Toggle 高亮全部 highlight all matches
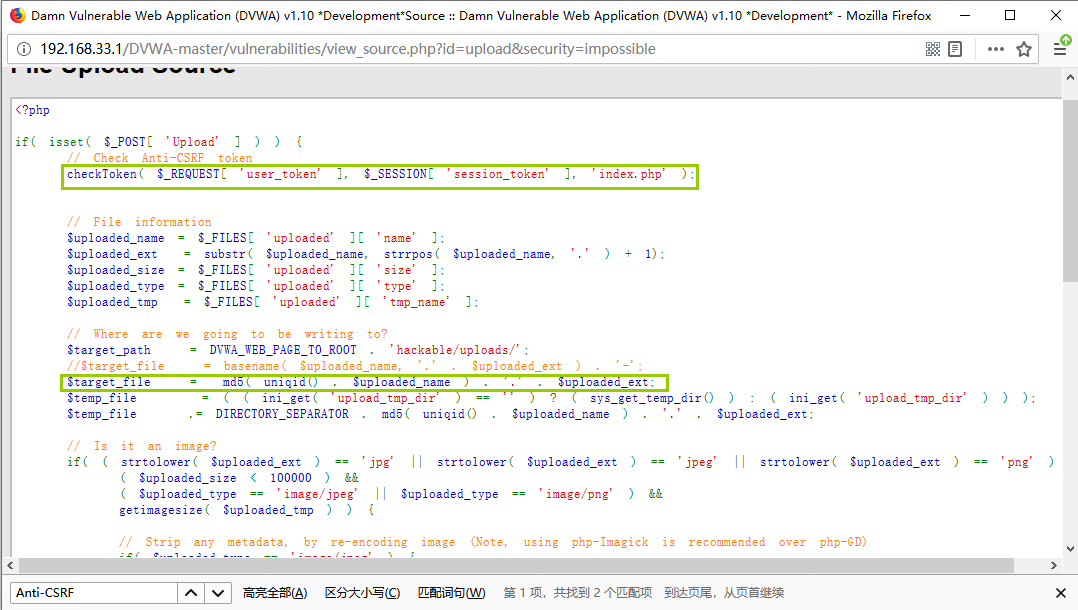1078x610 pixels. [x=274, y=594]
